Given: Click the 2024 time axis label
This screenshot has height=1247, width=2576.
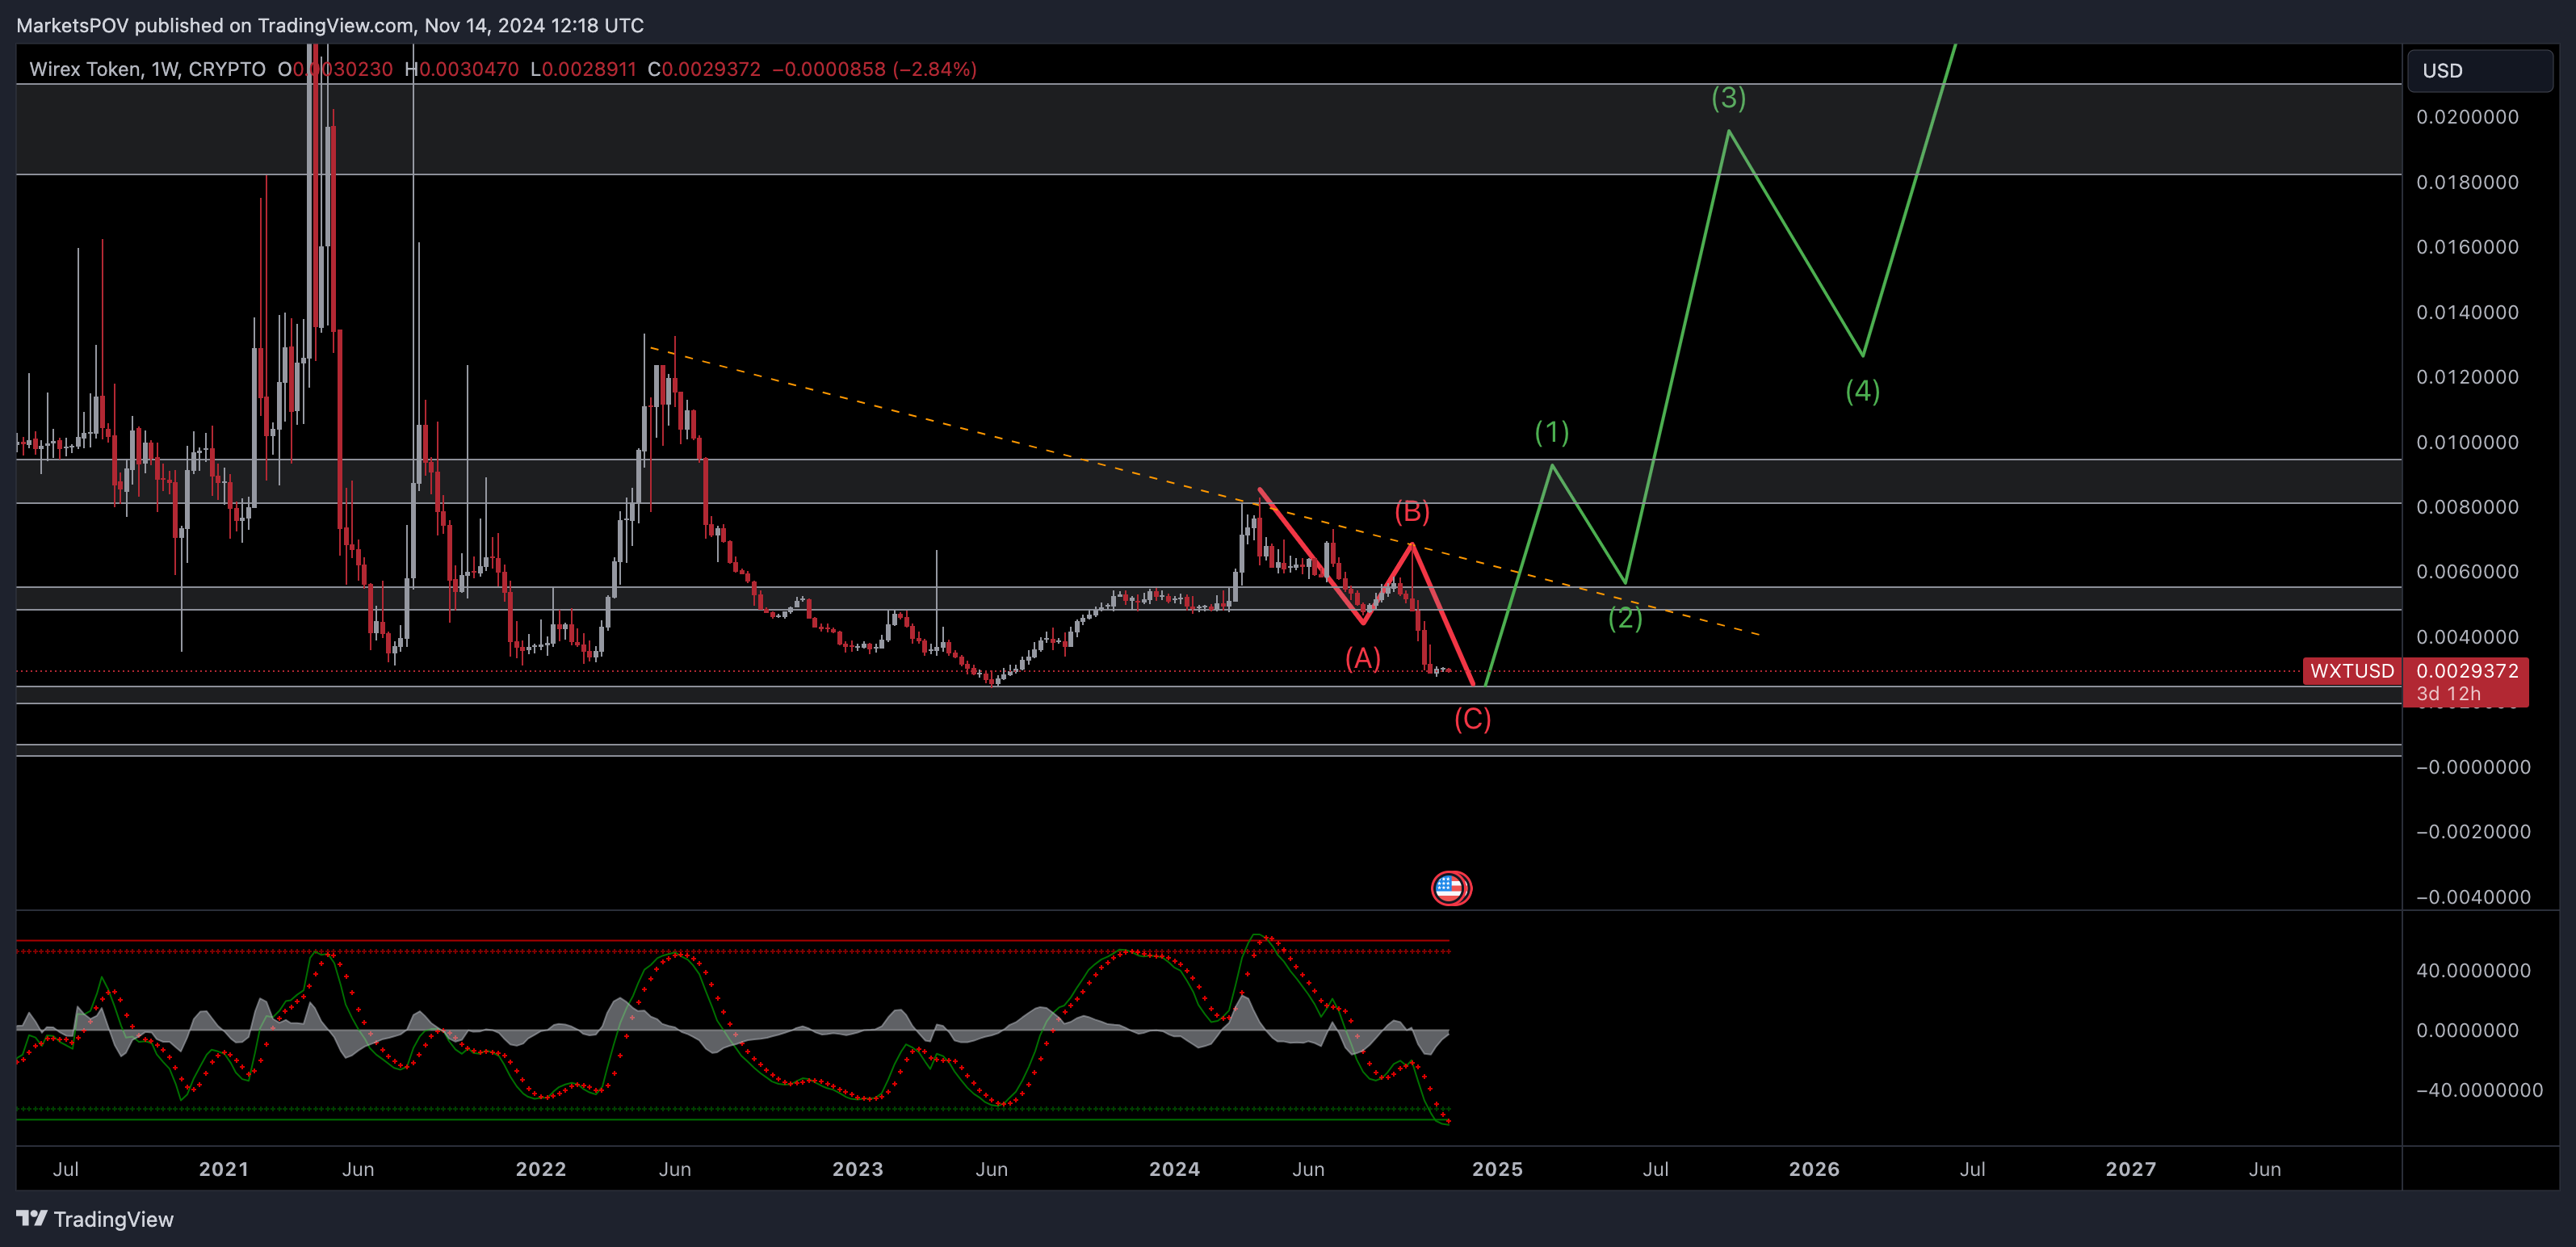Looking at the screenshot, I should pyautogui.click(x=1174, y=1169).
